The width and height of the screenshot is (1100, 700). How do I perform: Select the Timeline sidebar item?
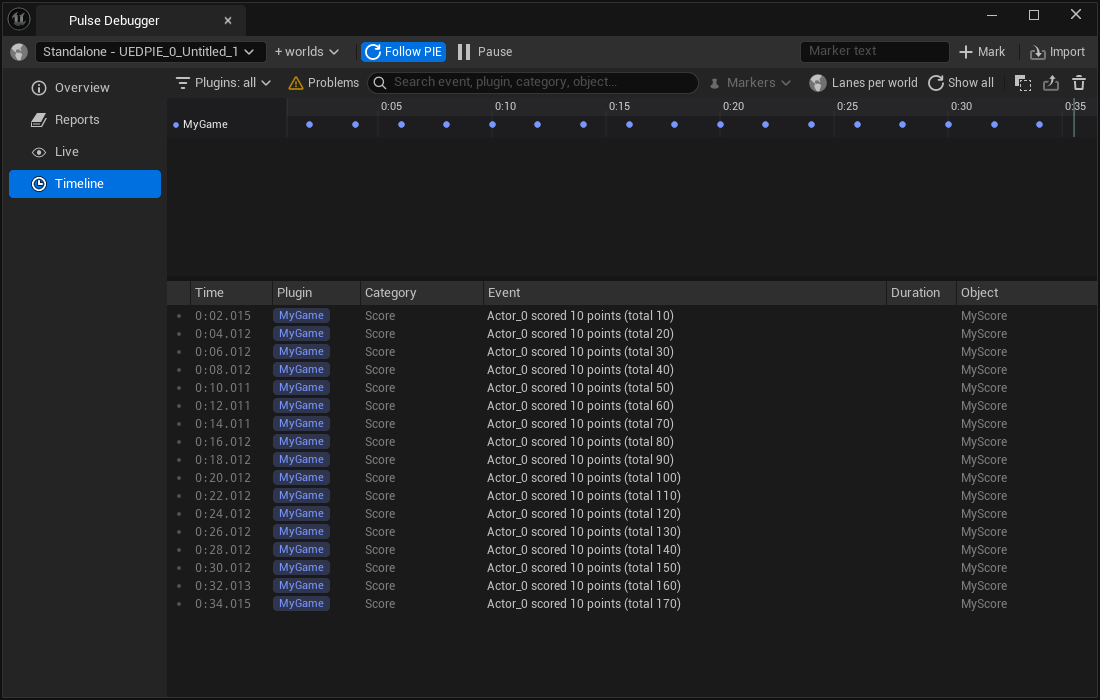pos(85,184)
